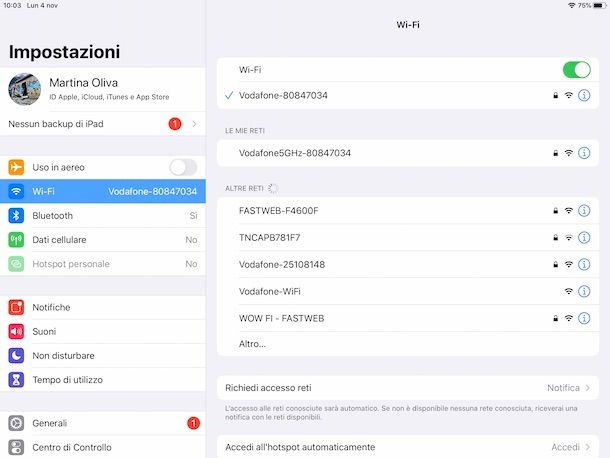
Task: Tap the status bar Wi-Fi indicator
Action: (x=571, y=5)
